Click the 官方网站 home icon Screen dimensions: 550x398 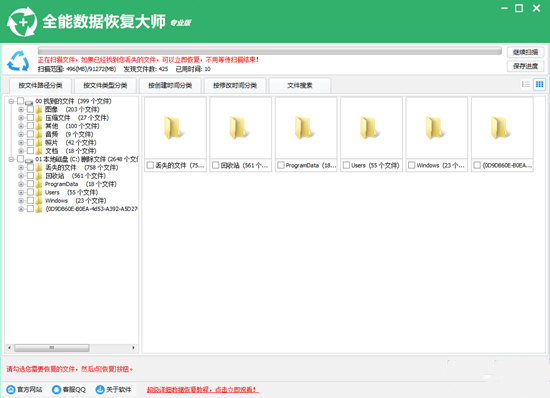pyautogui.click(x=11, y=390)
